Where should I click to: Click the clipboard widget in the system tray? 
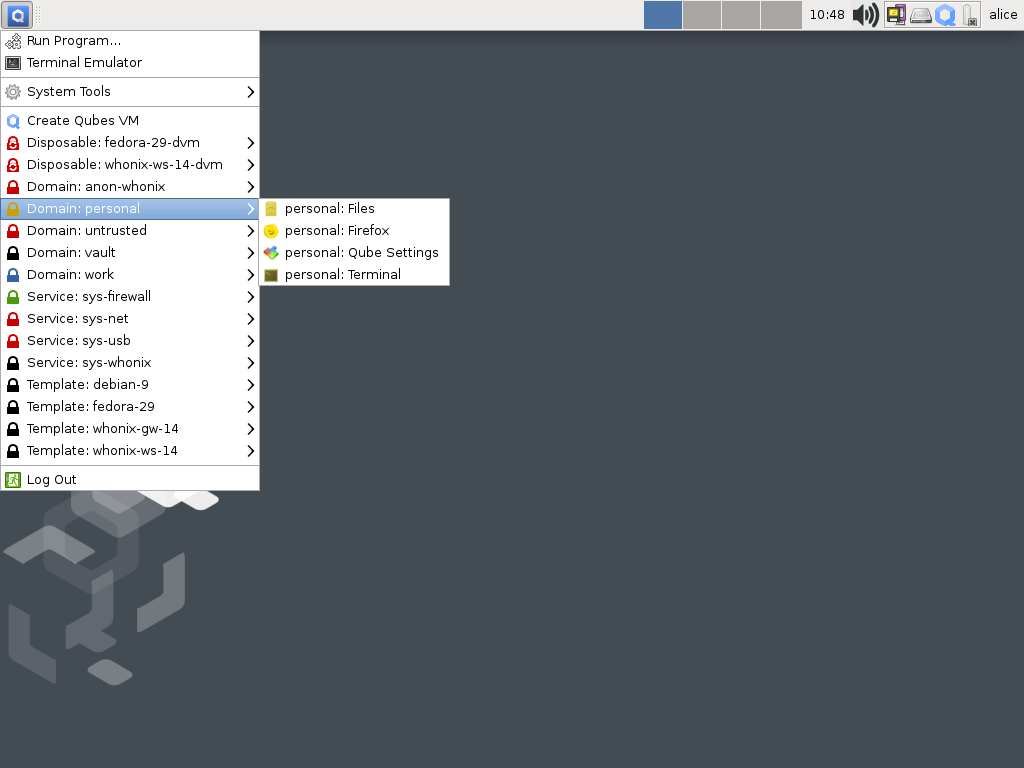coord(896,14)
